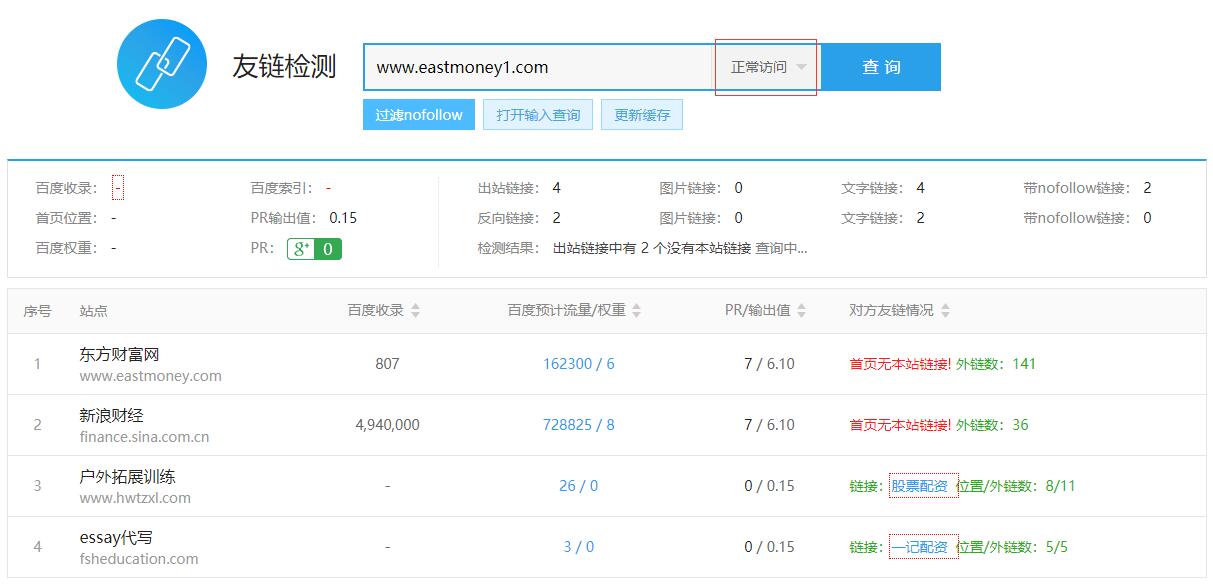Image resolution: width=1213 pixels, height=584 pixels.
Task: Enable the 过滤nofollow filter
Action: [418, 114]
